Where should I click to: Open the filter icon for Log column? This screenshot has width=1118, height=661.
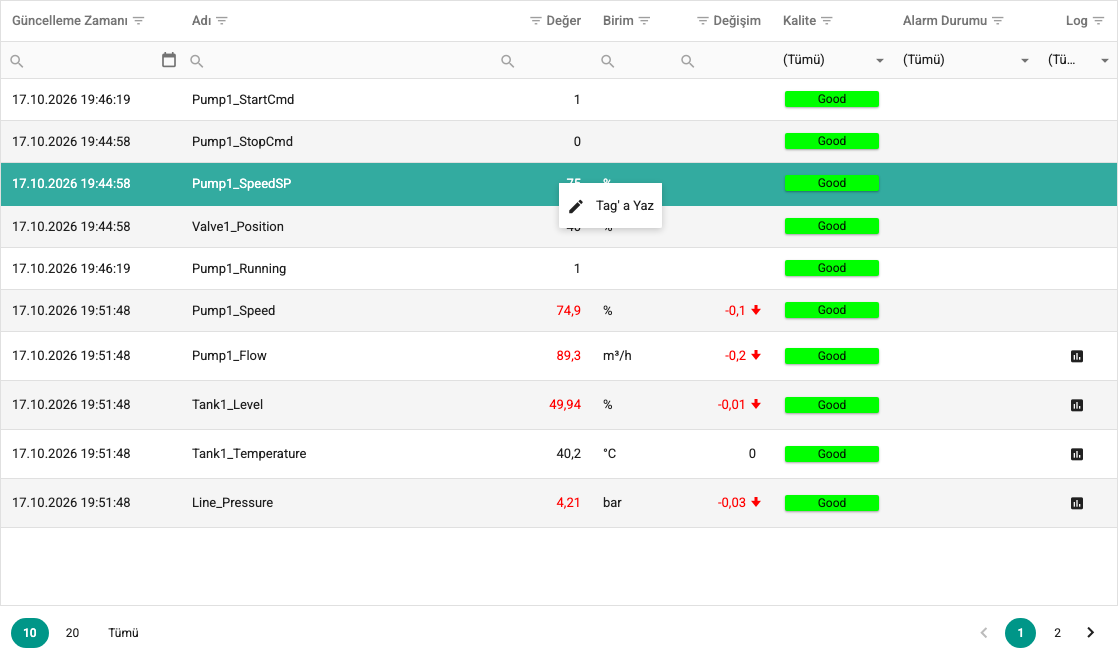tap(1099, 21)
